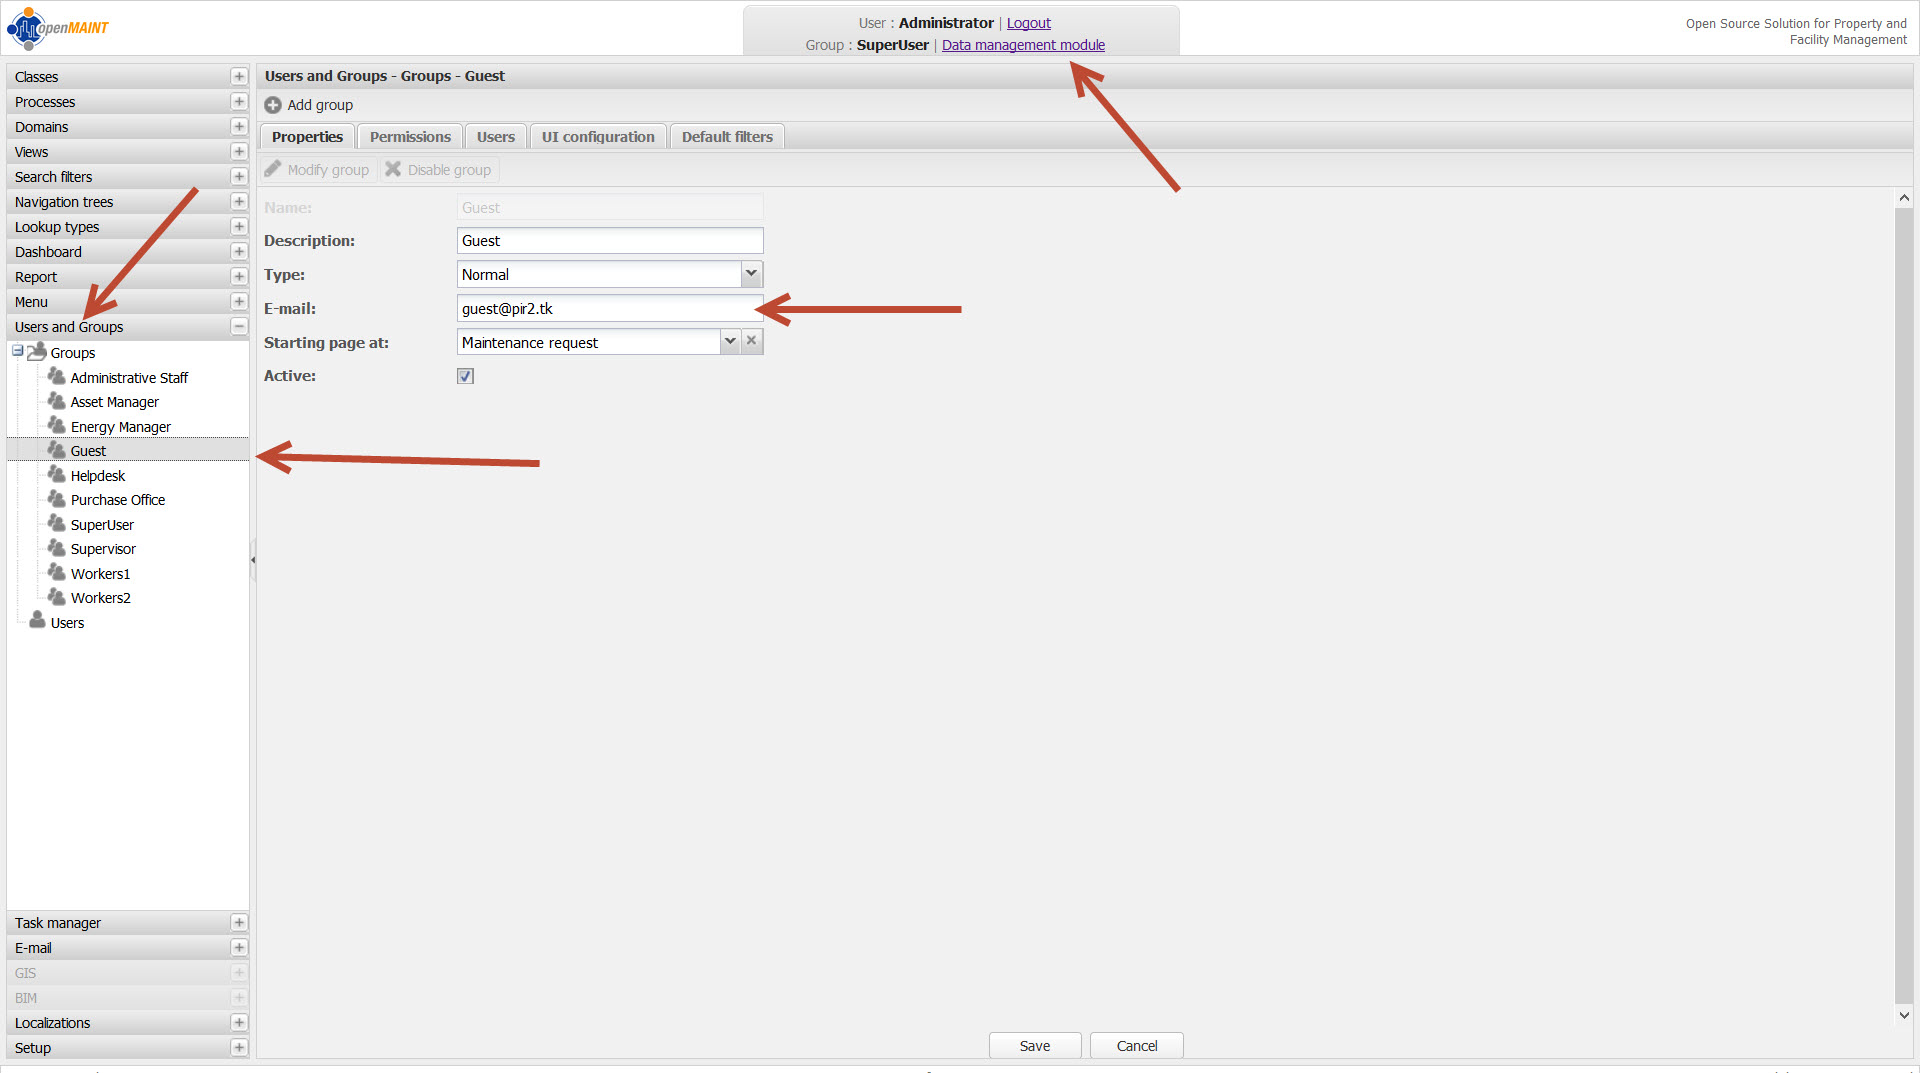Open the UI configuration tab
Image resolution: width=1920 pixels, height=1073 pixels.
coord(598,137)
